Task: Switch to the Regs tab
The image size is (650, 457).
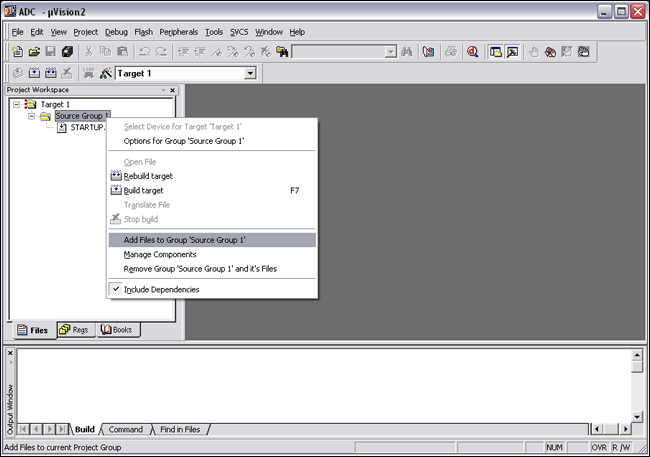Action: (74, 329)
